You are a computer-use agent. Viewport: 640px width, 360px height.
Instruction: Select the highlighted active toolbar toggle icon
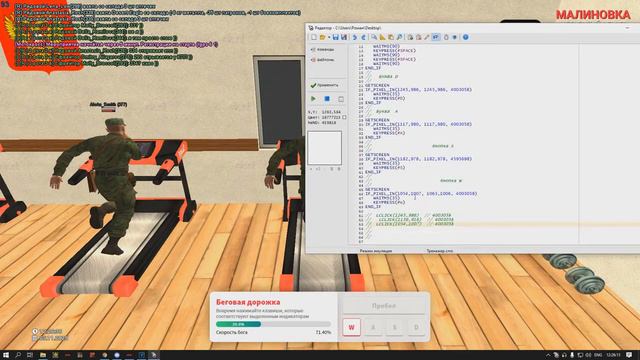pyautogui.click(x=436, y=37)
